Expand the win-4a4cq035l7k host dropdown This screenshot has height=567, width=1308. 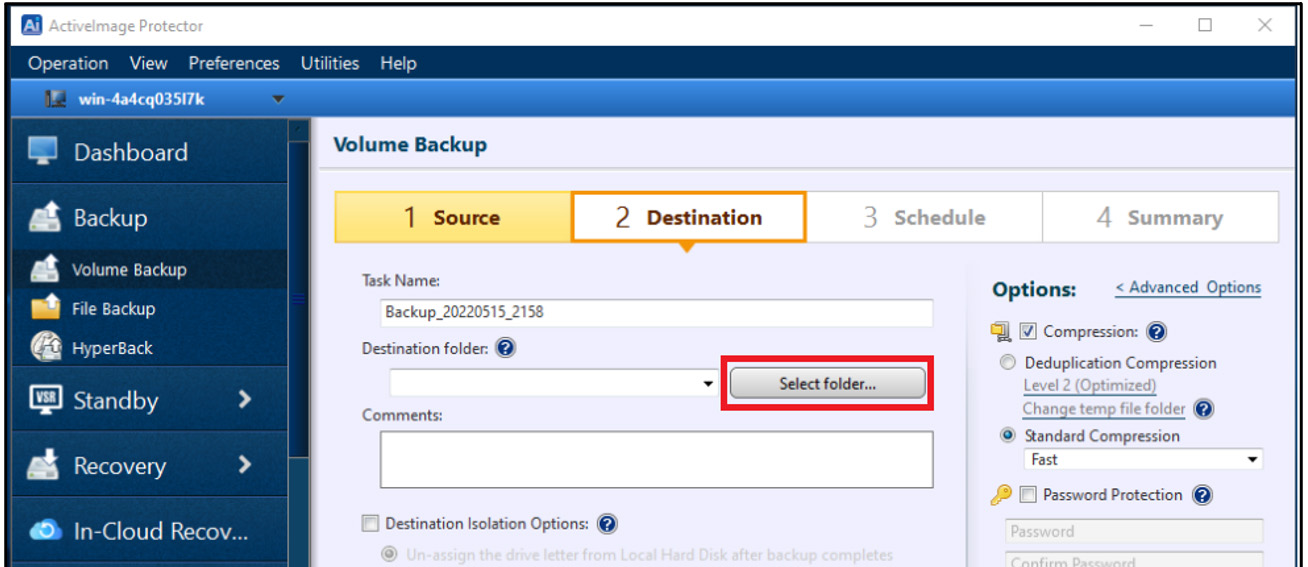point(278,99)
